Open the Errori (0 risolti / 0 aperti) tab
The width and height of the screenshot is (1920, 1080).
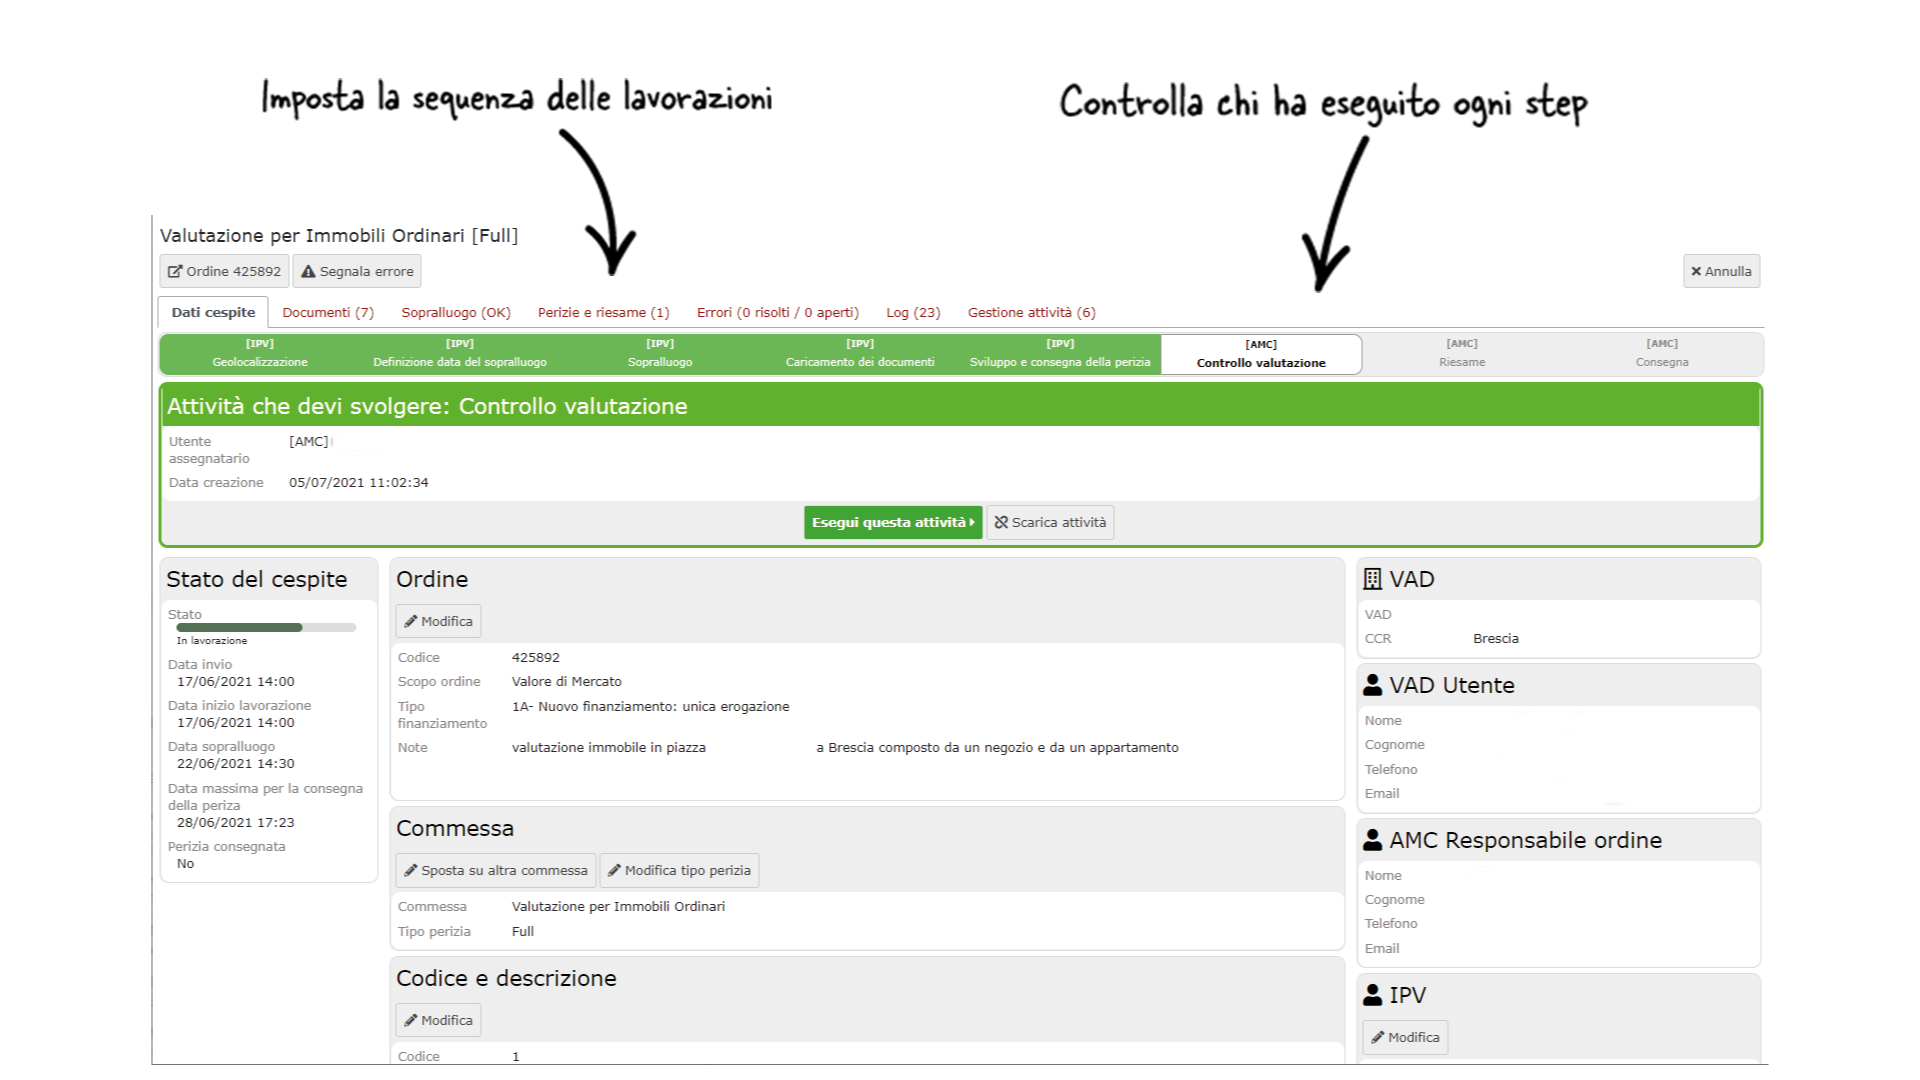[778, 312]
